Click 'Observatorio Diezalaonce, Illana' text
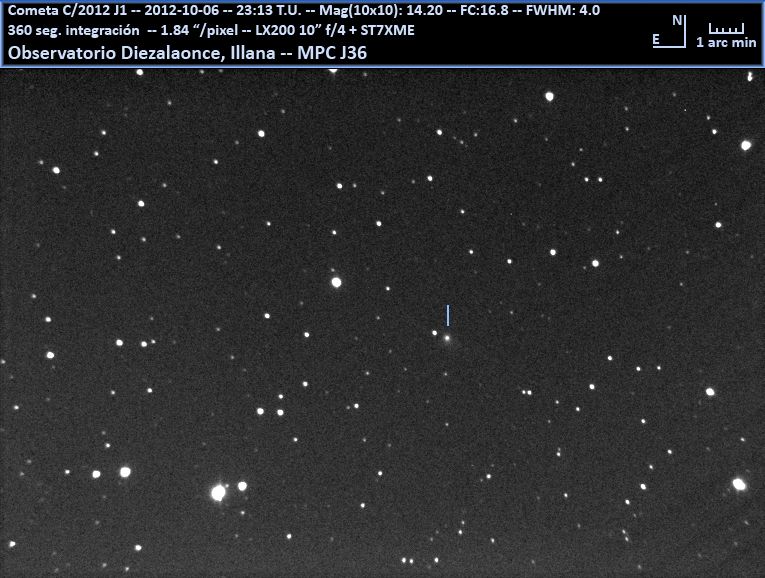Screen dimensions: 765x578 (141, 53)
